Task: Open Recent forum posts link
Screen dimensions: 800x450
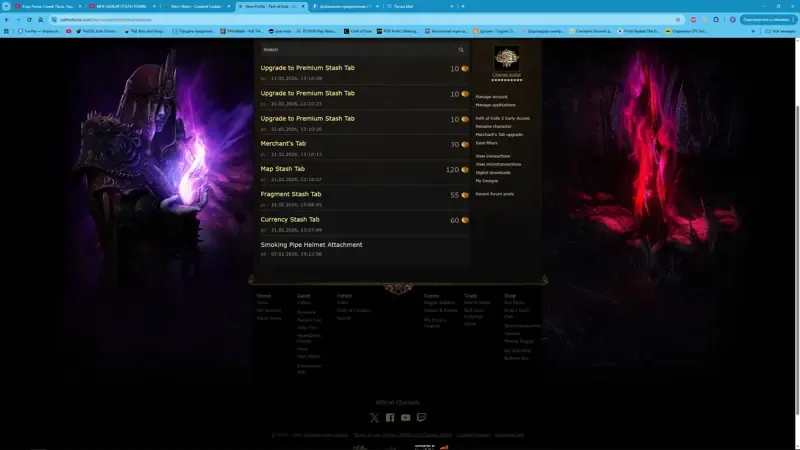Action: (x=495, y=194)
